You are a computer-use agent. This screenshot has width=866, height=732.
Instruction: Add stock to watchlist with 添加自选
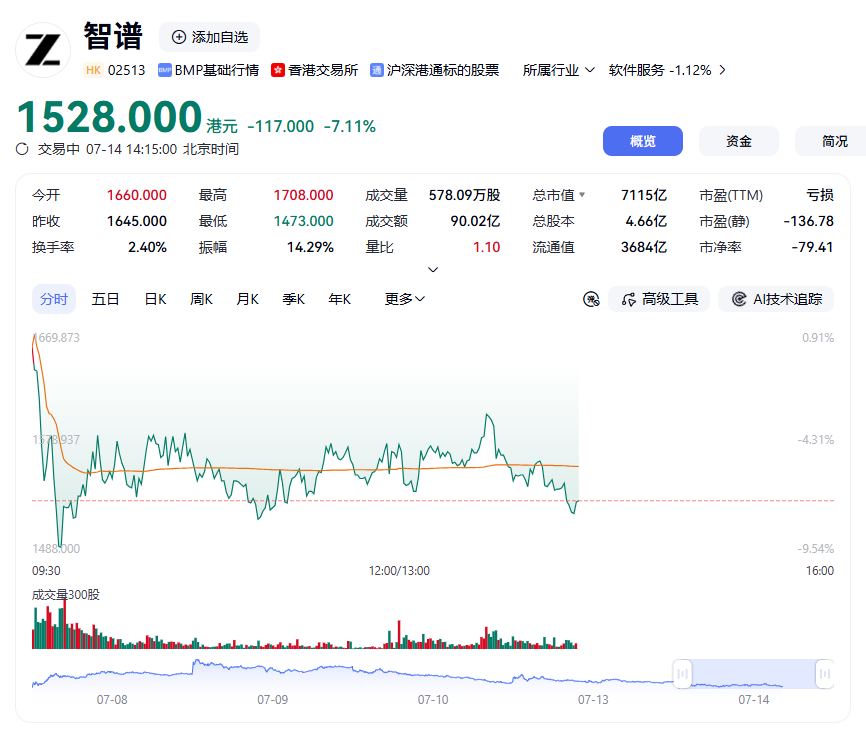click(x=209, y=37)
